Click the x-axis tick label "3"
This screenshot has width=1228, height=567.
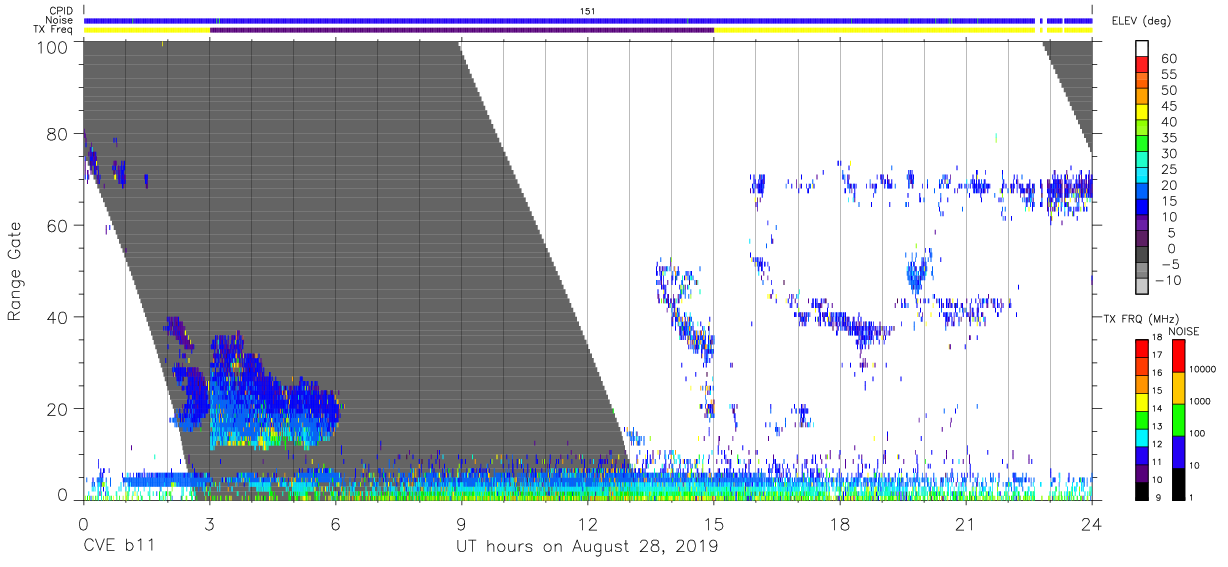coord(209,524)
